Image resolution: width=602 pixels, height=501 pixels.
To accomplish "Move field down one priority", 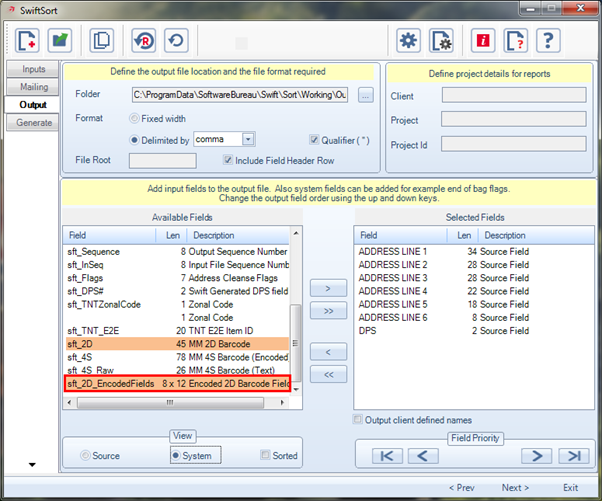I will 537,456.
